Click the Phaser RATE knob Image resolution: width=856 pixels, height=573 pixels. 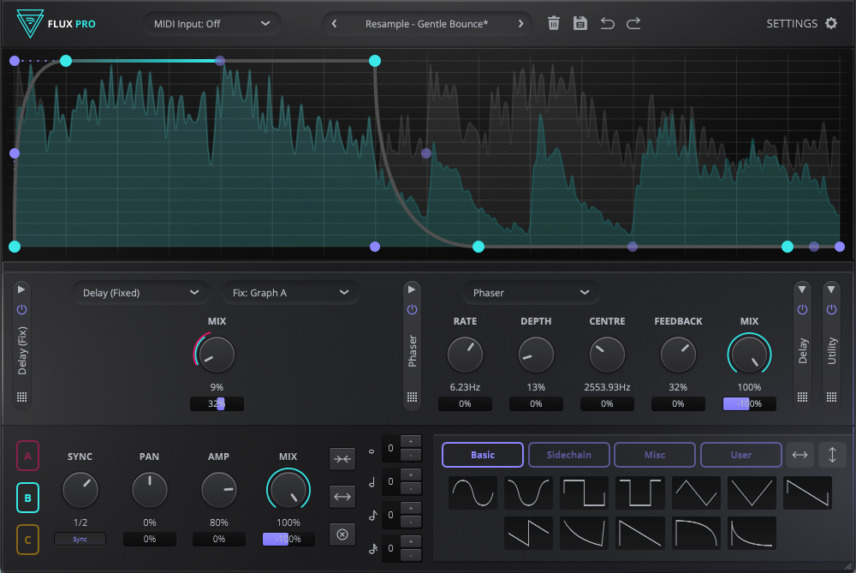click(x=465, y=354)
